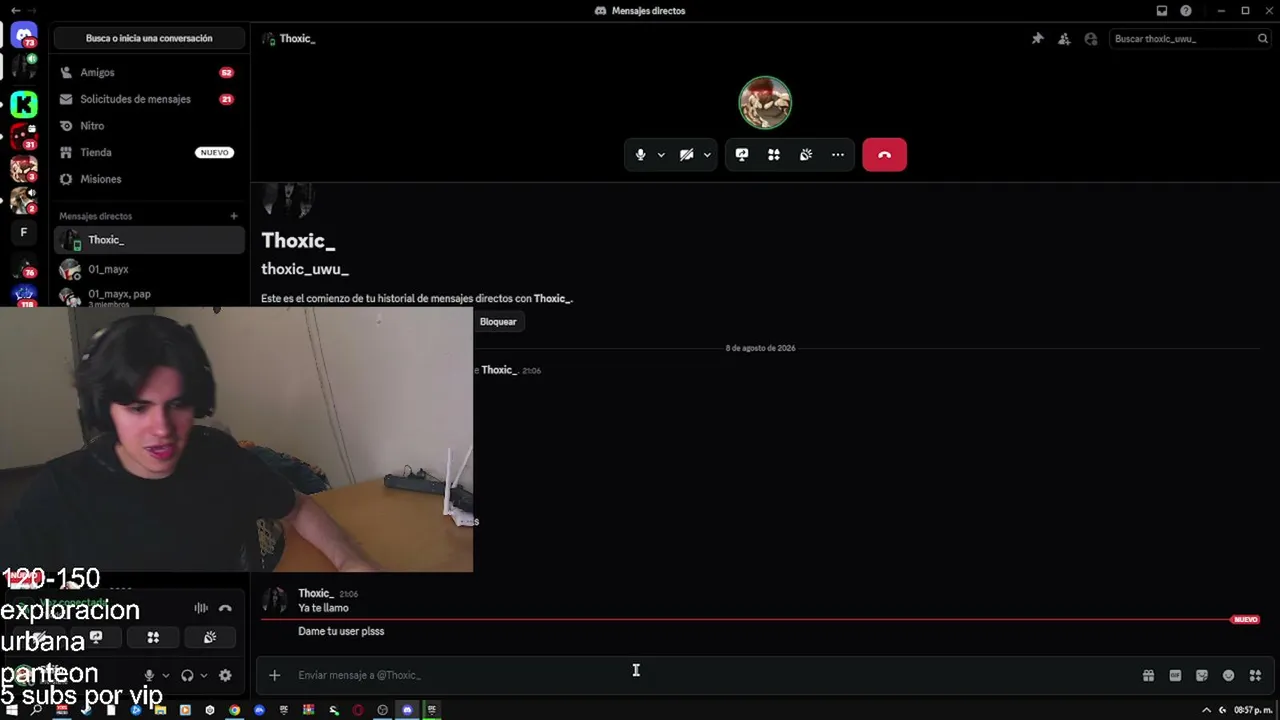Toggle deafen headphones in user panel

point(187,675)
